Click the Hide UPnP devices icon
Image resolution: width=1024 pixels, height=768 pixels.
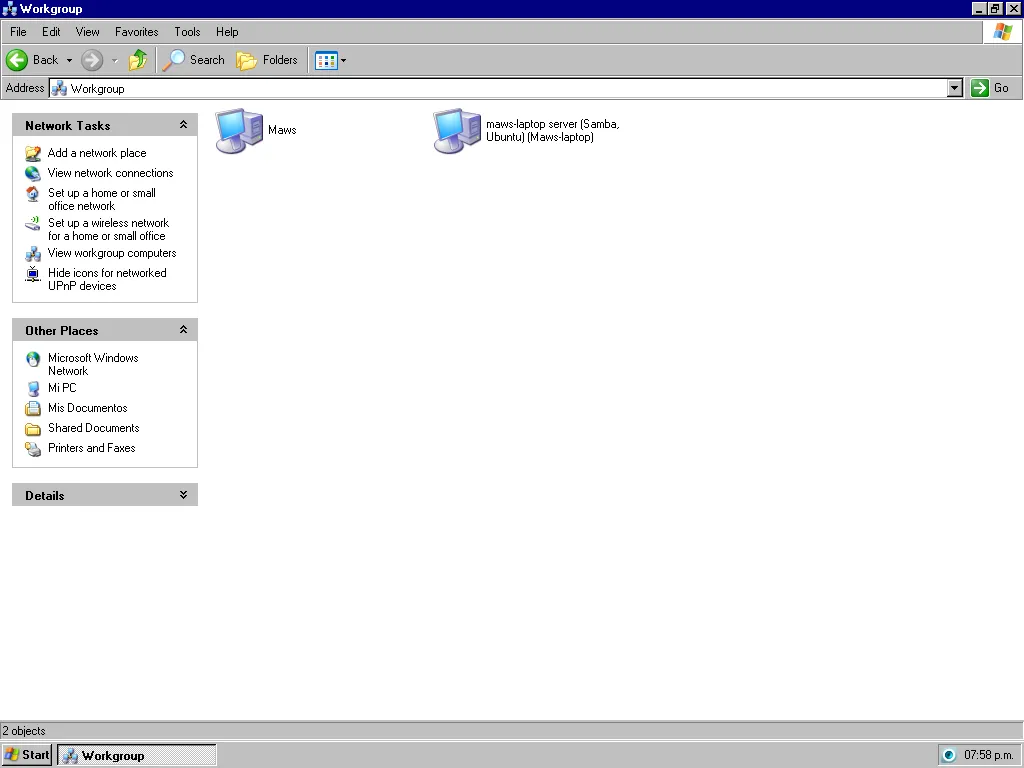(x=33, y=274)
